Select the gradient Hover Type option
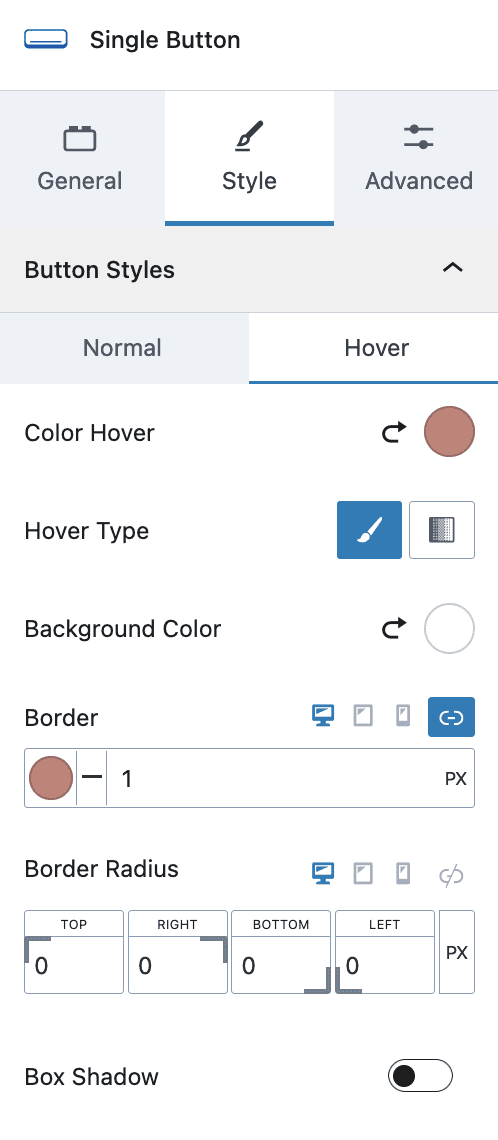The width and height of the screenshot is (498, 1140). point(442,530)
